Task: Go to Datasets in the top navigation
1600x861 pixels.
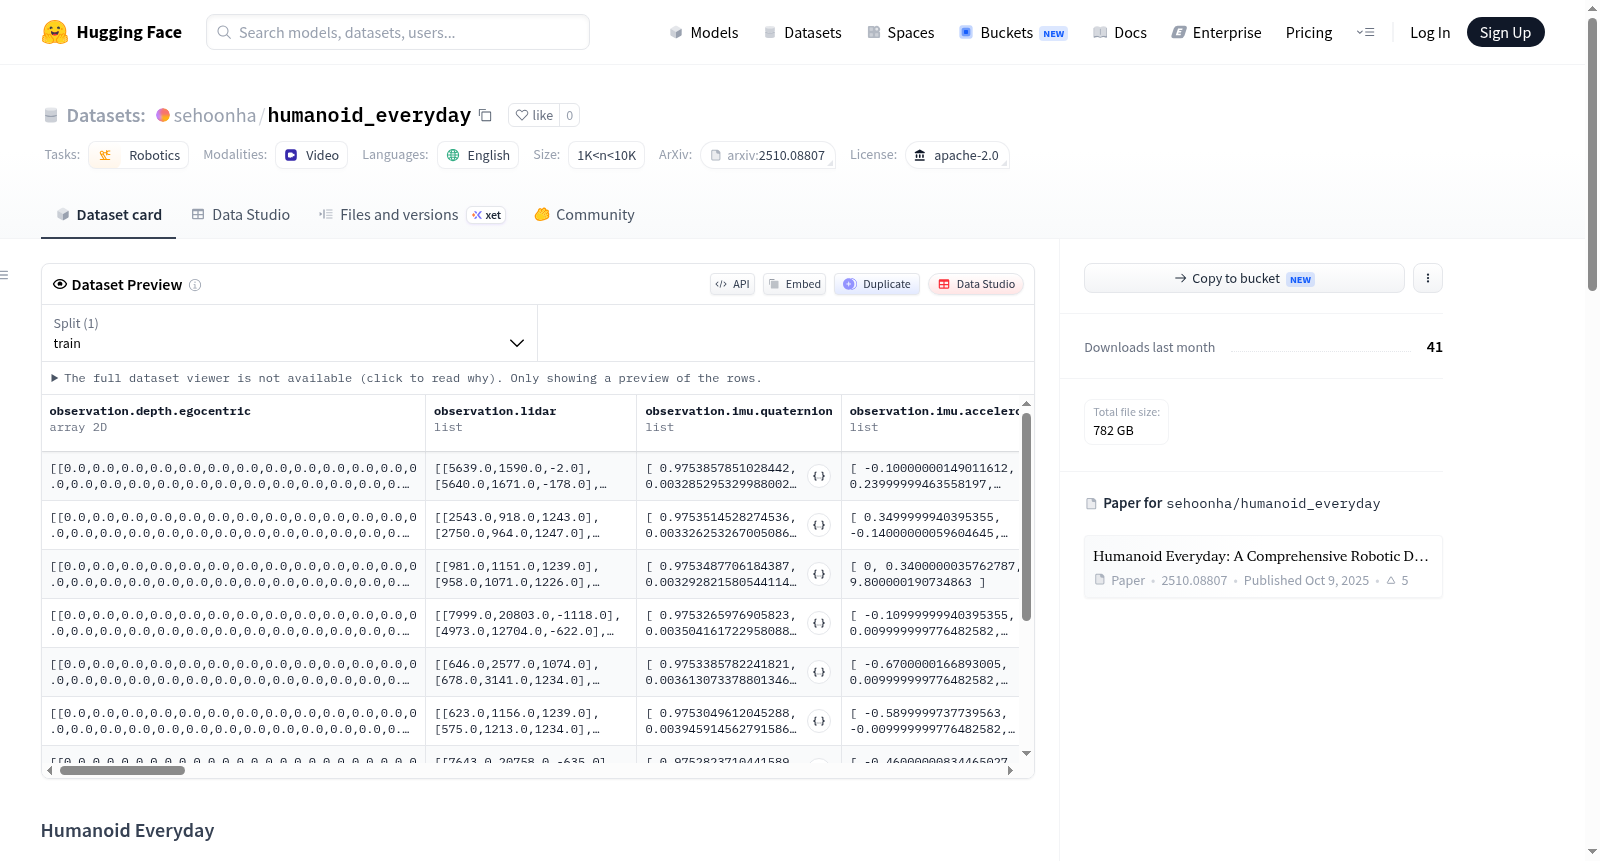Action: [803, 32]
